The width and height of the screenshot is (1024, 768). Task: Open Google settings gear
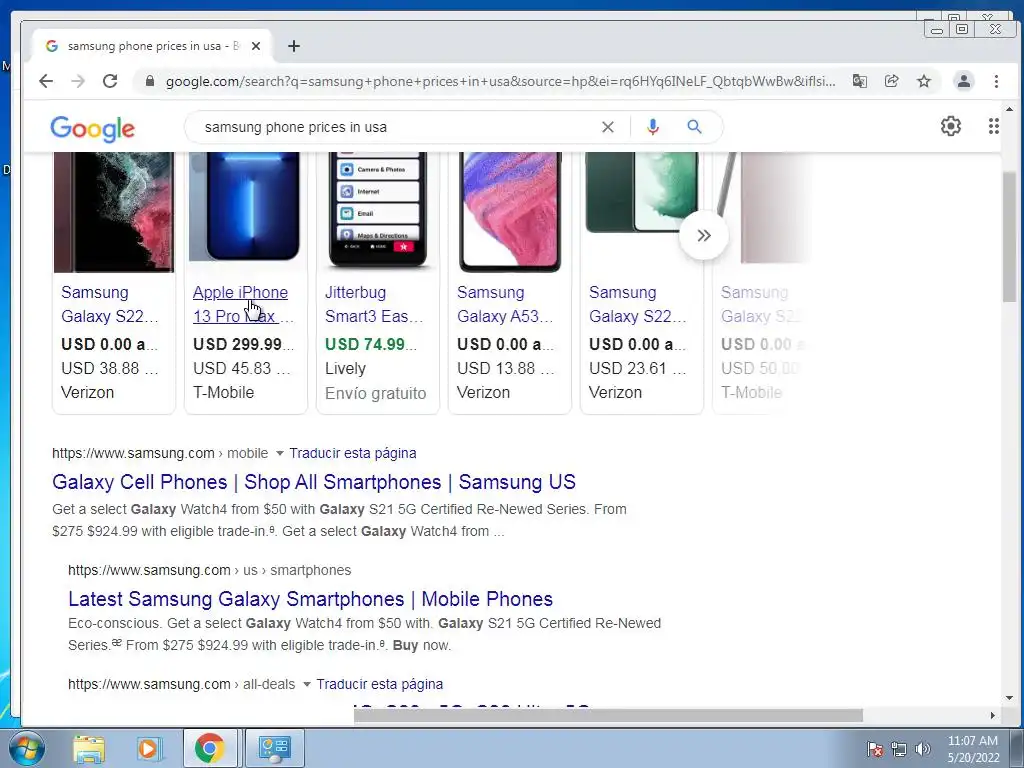(x=951, y=126)
